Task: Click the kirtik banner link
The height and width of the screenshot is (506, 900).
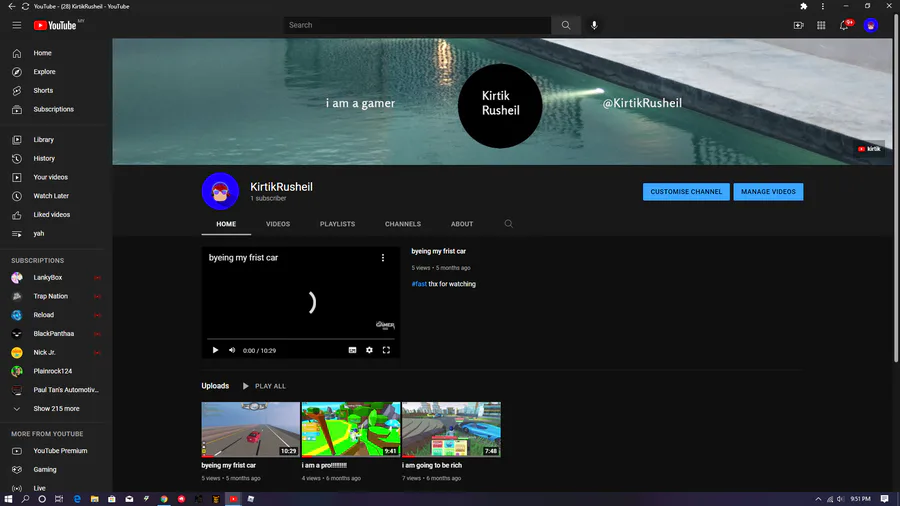Action: pos(869,149)
